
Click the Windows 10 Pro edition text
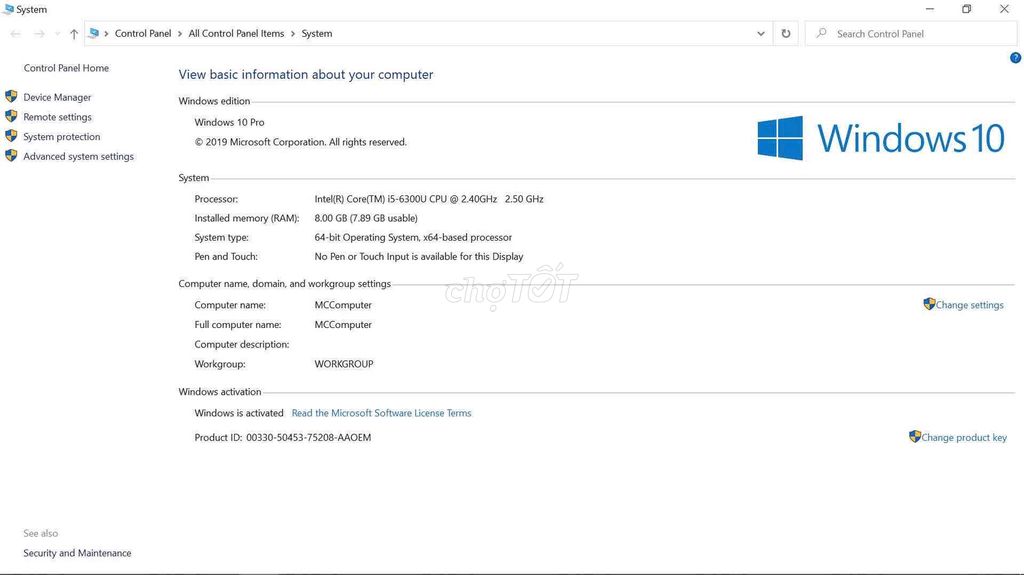(x=229, y=122)
